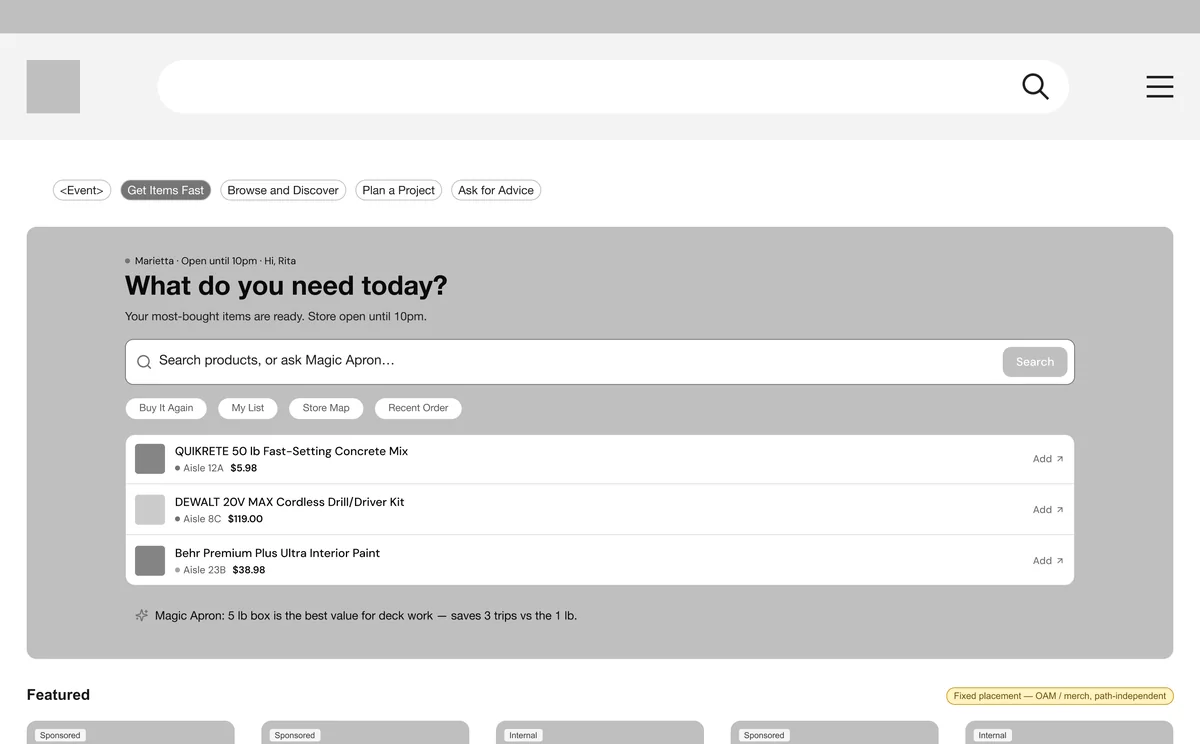Open the Buy It Again chip
This screenshot has height=744, width=1200.
click(x=166, y=408)
